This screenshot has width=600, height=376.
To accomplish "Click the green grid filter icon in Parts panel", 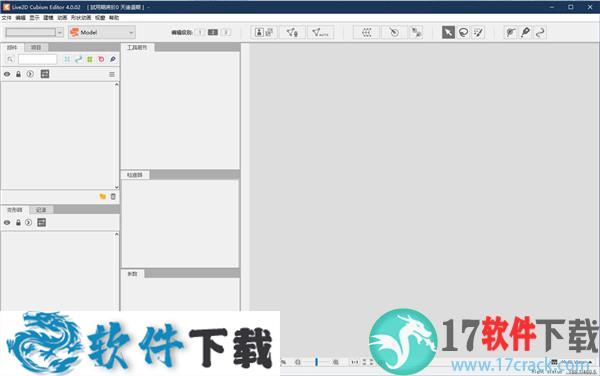I will click(x=90, y=59).
